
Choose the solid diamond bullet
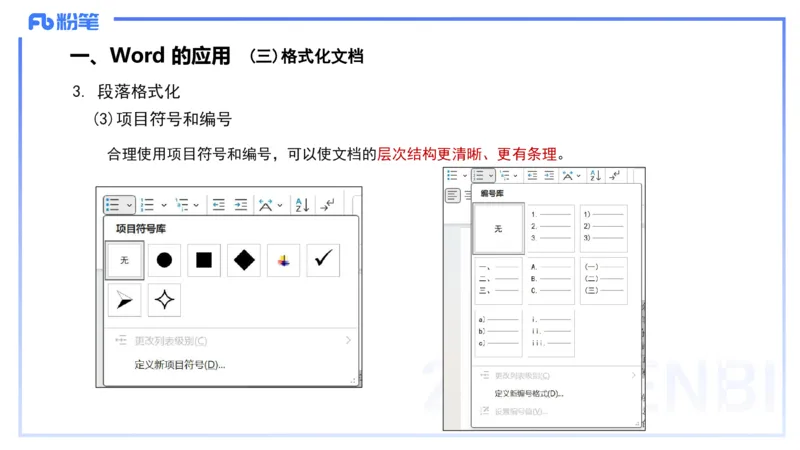coord(244,260)
